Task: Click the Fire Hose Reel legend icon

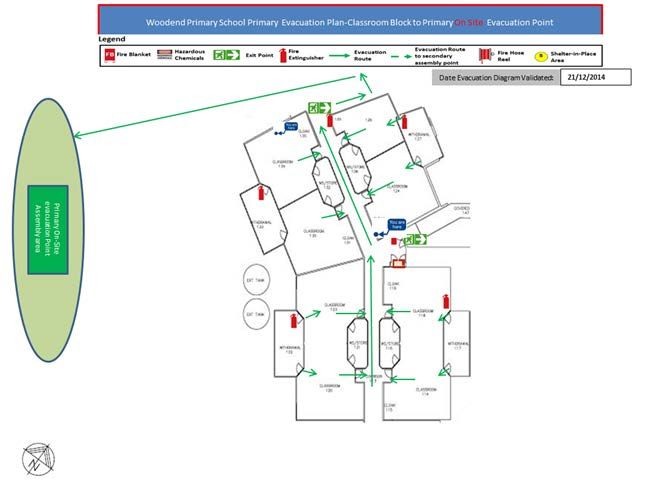Action: coord(485,56)
